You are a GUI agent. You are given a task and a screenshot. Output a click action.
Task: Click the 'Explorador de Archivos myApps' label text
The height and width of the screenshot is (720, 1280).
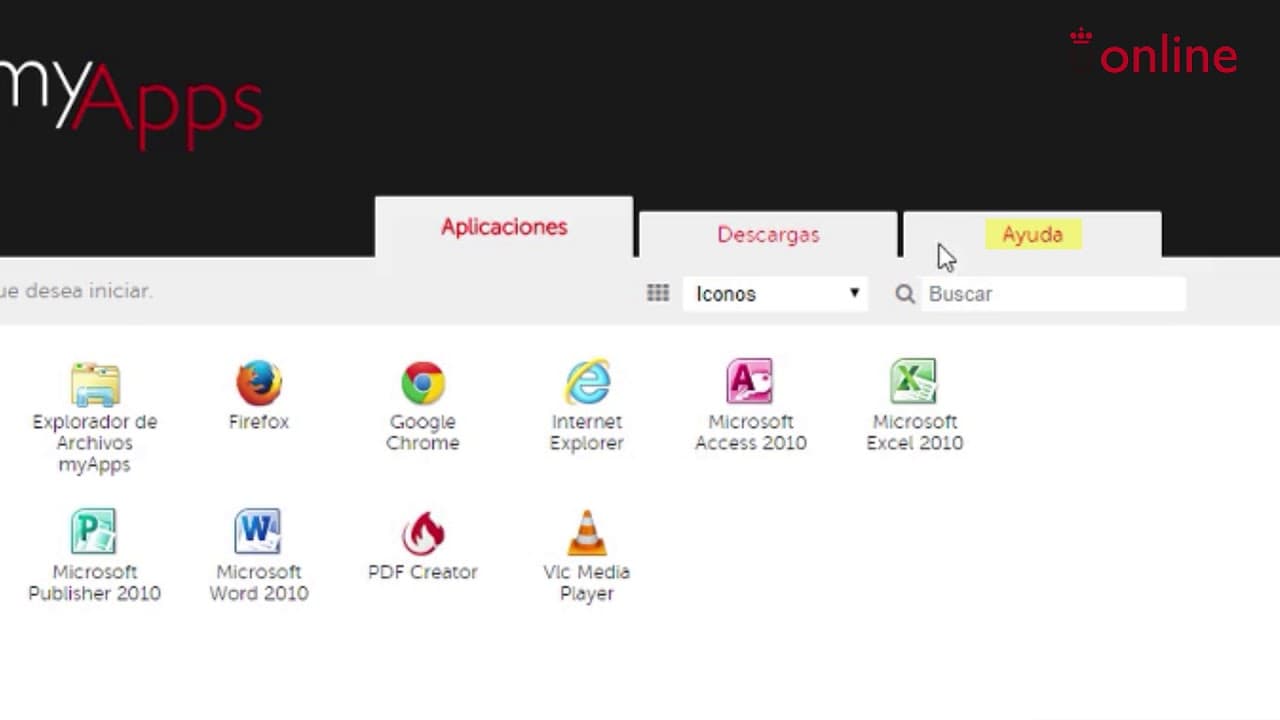coord(95,443)
